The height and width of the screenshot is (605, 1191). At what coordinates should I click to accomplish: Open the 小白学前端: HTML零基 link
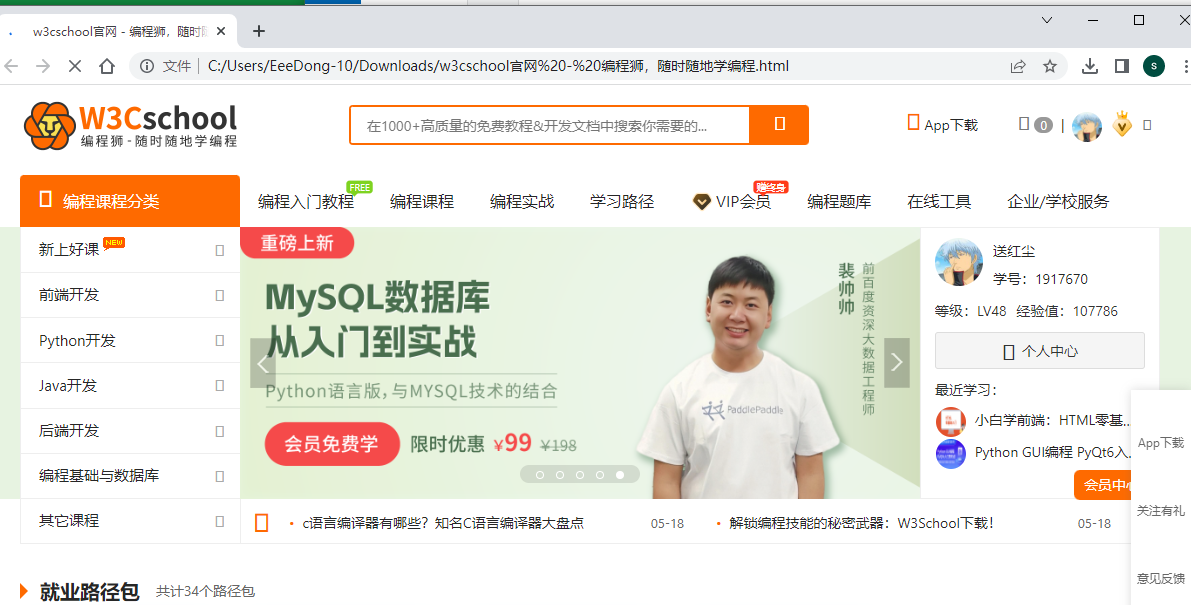1052,420
